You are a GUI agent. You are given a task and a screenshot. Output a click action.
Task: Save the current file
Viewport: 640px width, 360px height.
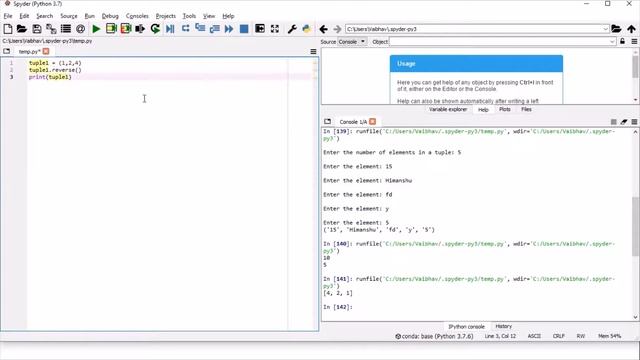click(37, 29)
